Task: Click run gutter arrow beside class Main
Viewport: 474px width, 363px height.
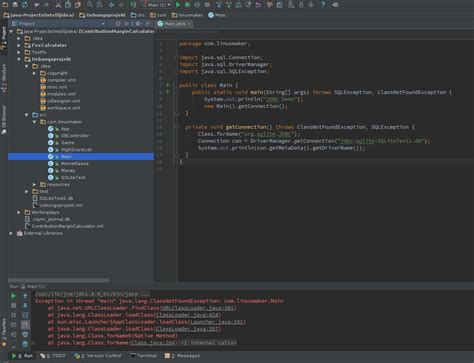Action: tap(168, 85)
